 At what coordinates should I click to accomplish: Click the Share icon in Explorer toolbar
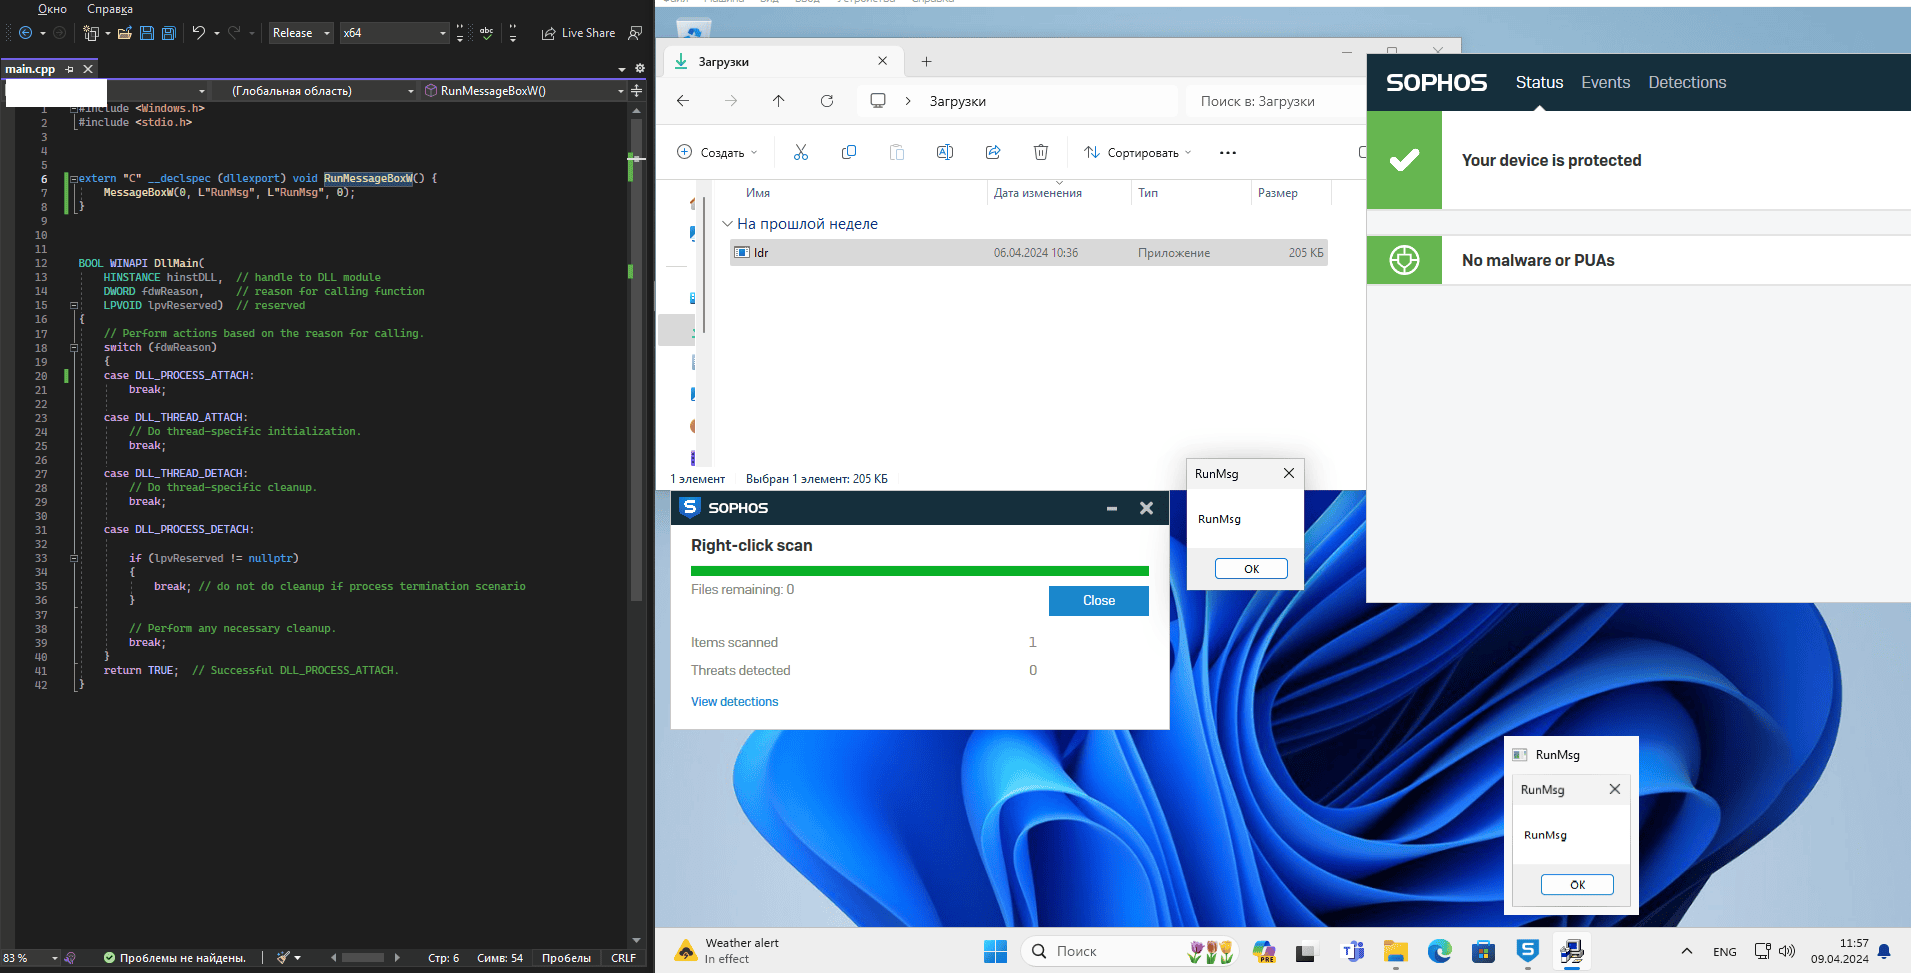click(x=993, y=152)
